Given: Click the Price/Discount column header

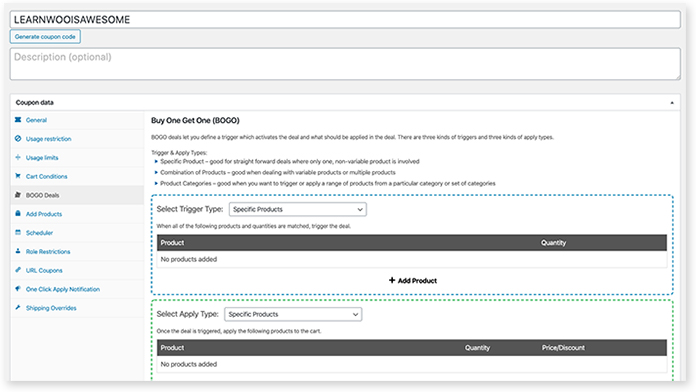Looking at the screenshot, I should tap(563, 348).
